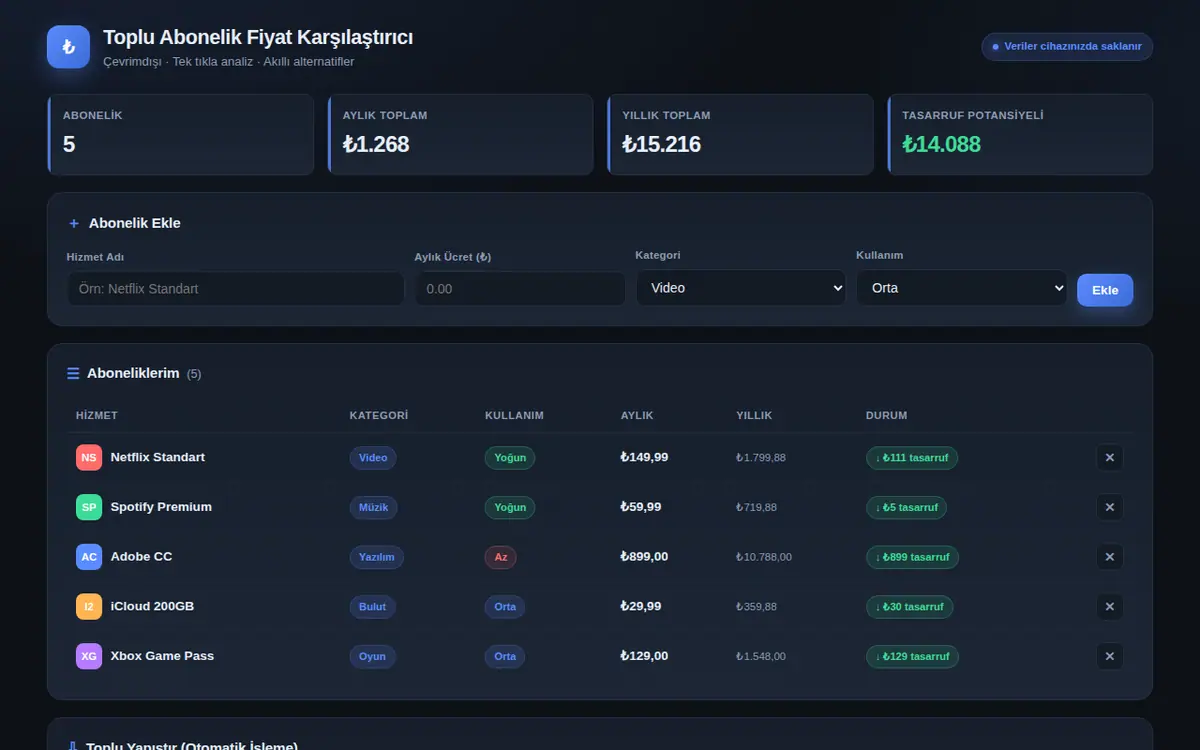The width and height of the screenshot is (1200, 750).
Task: Open the Kategori dropdown
Action: point(742,288)
